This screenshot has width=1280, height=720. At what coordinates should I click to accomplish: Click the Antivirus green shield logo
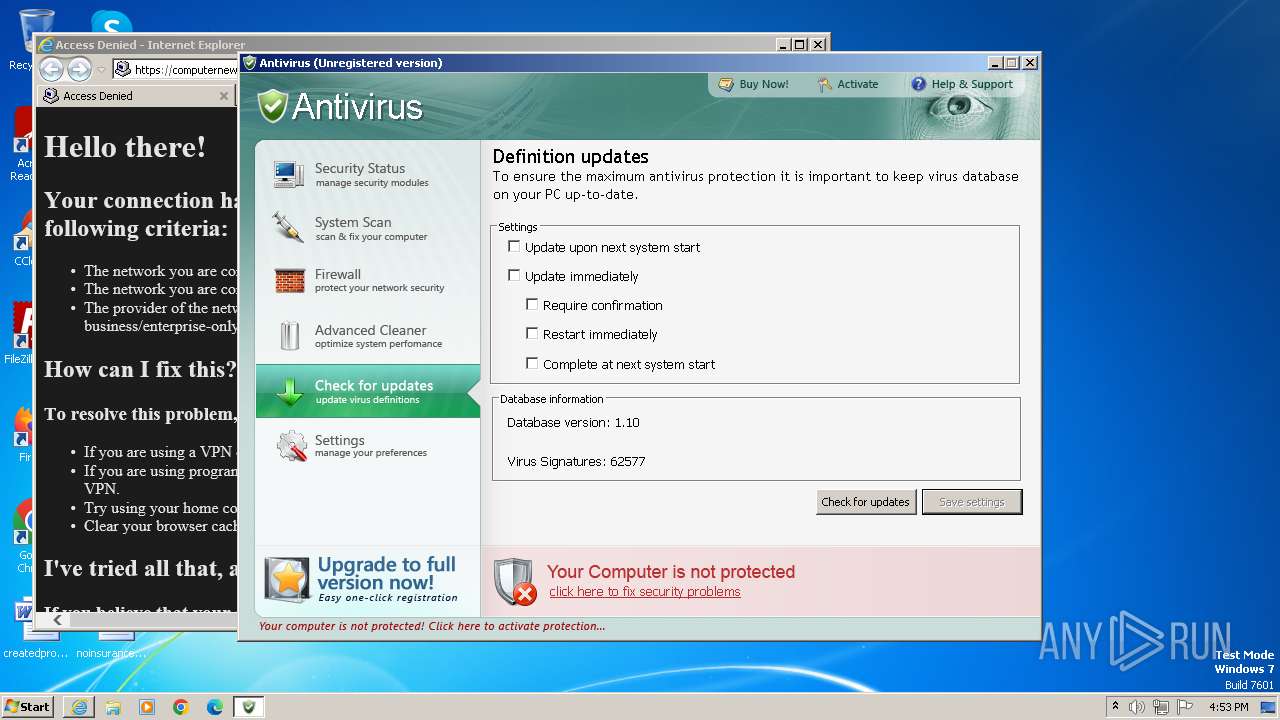tap(272, 106)
